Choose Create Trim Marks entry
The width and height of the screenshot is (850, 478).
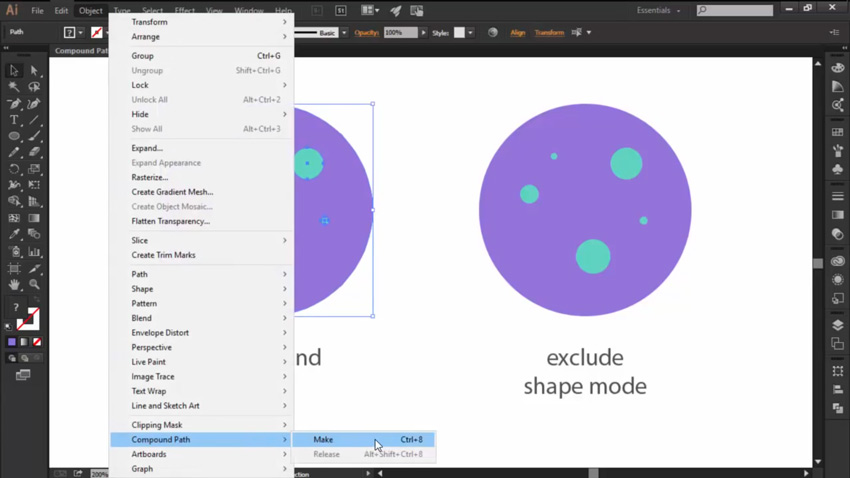[x=202, y=255]
